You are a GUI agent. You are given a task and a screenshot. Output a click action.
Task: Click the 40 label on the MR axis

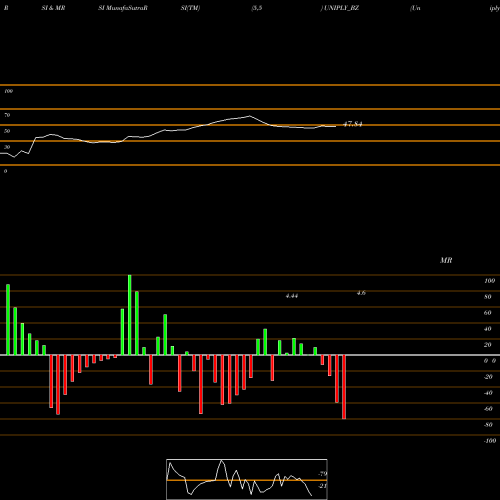[x=488, y=329]
